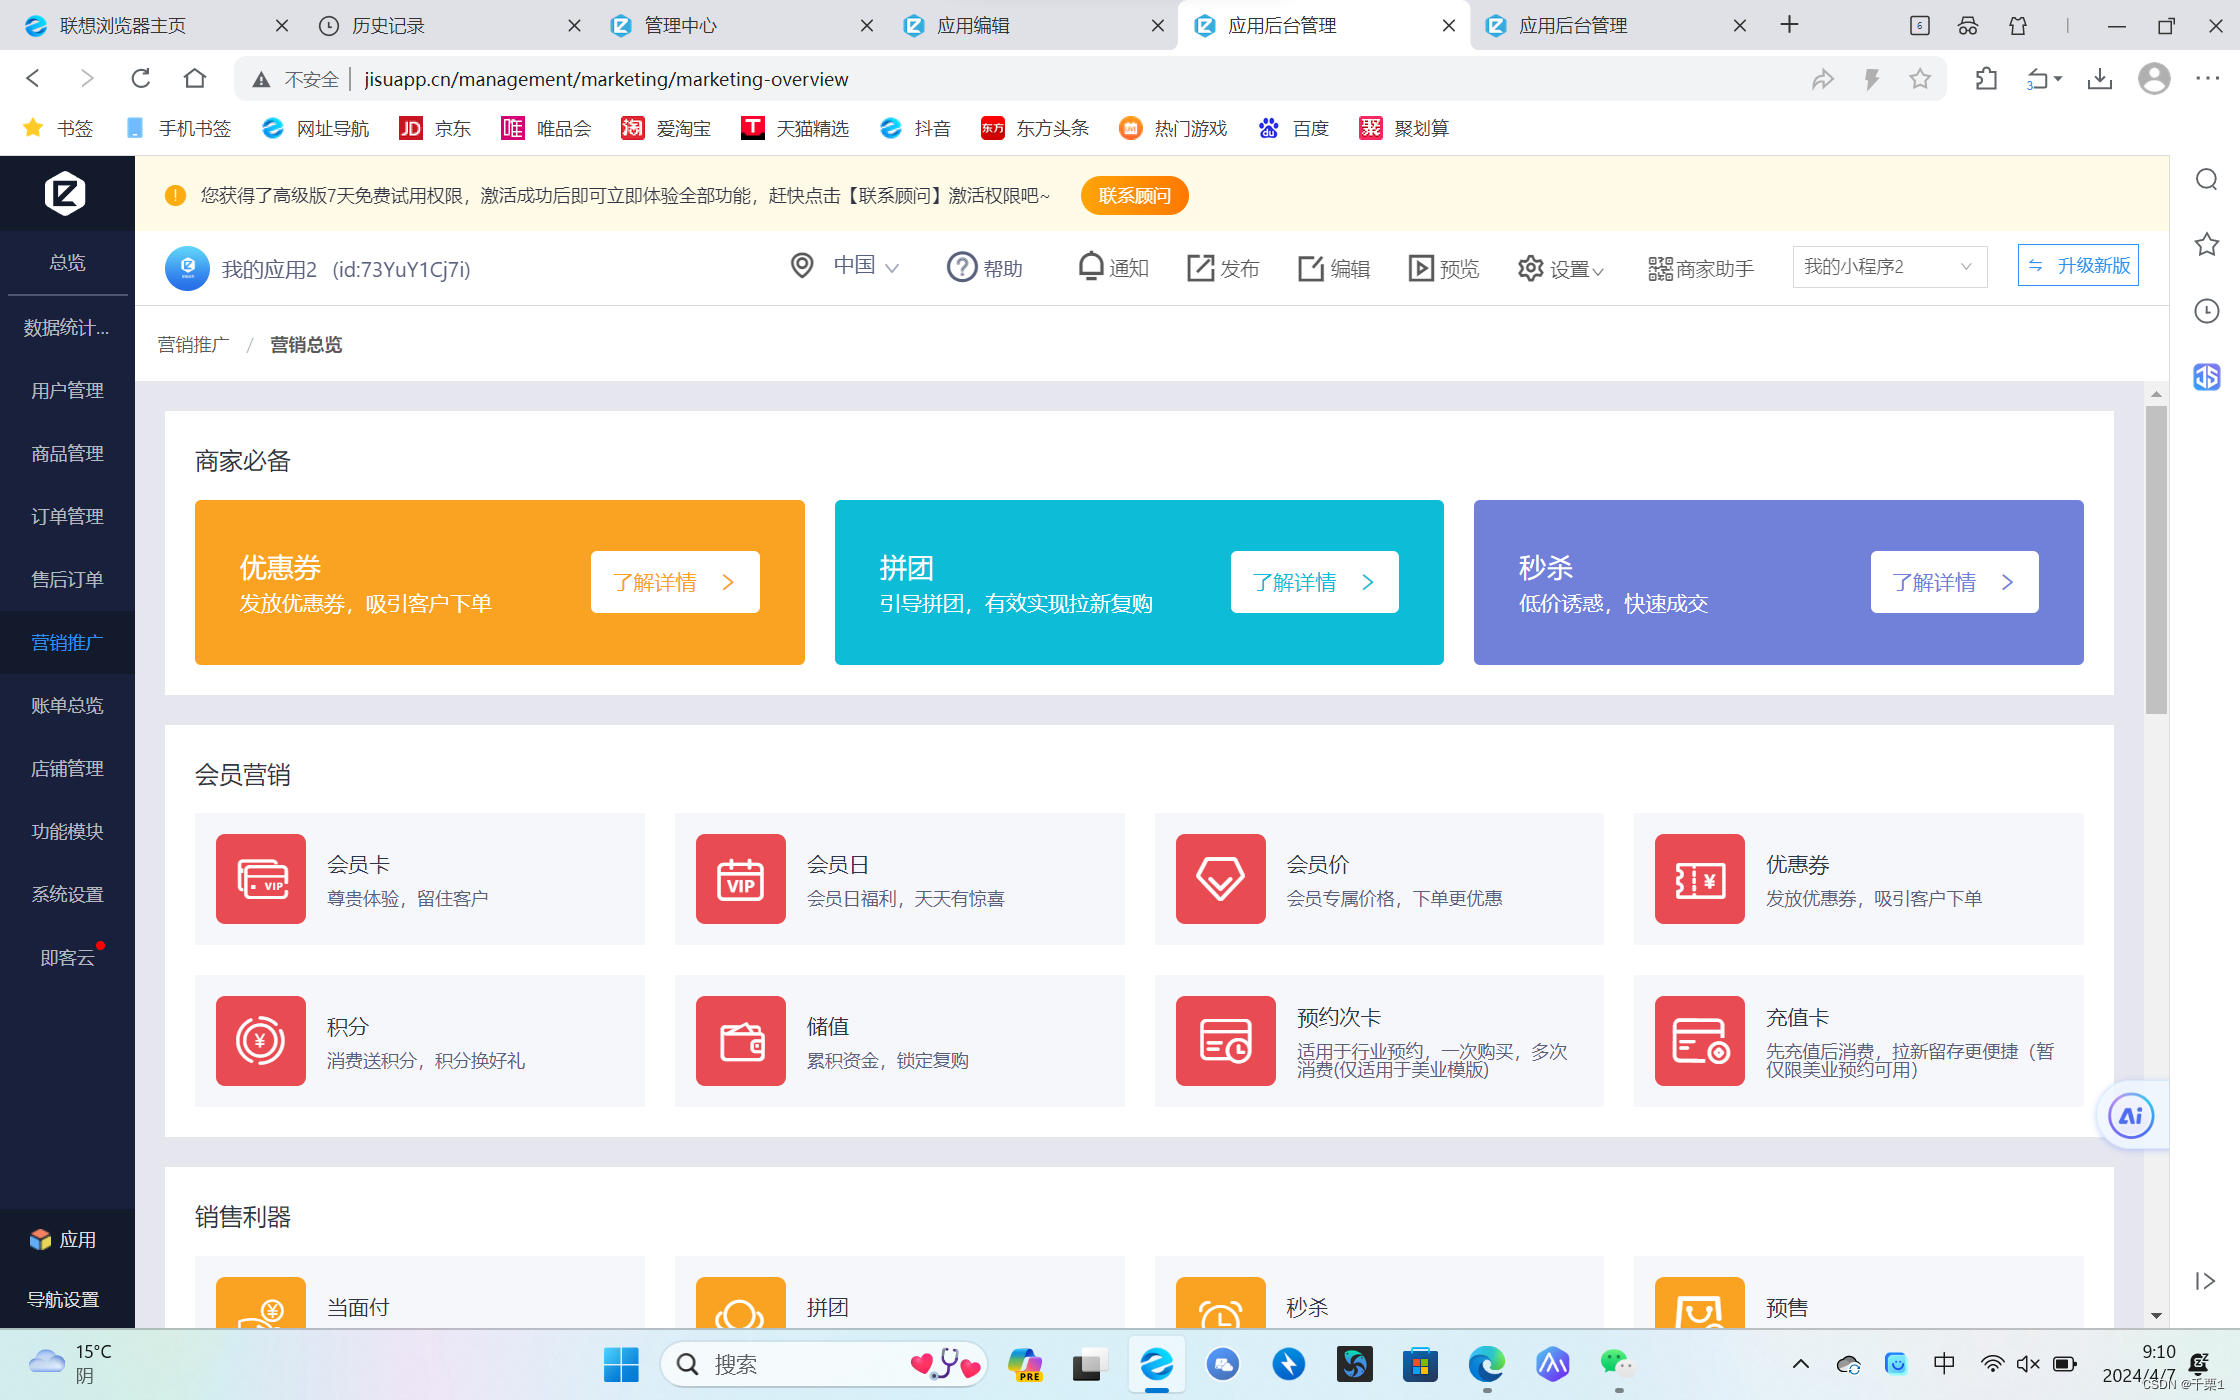Open WeChat from the taskbar
Viewport: 2240px width, 1400px height.
[1616, 1364]
